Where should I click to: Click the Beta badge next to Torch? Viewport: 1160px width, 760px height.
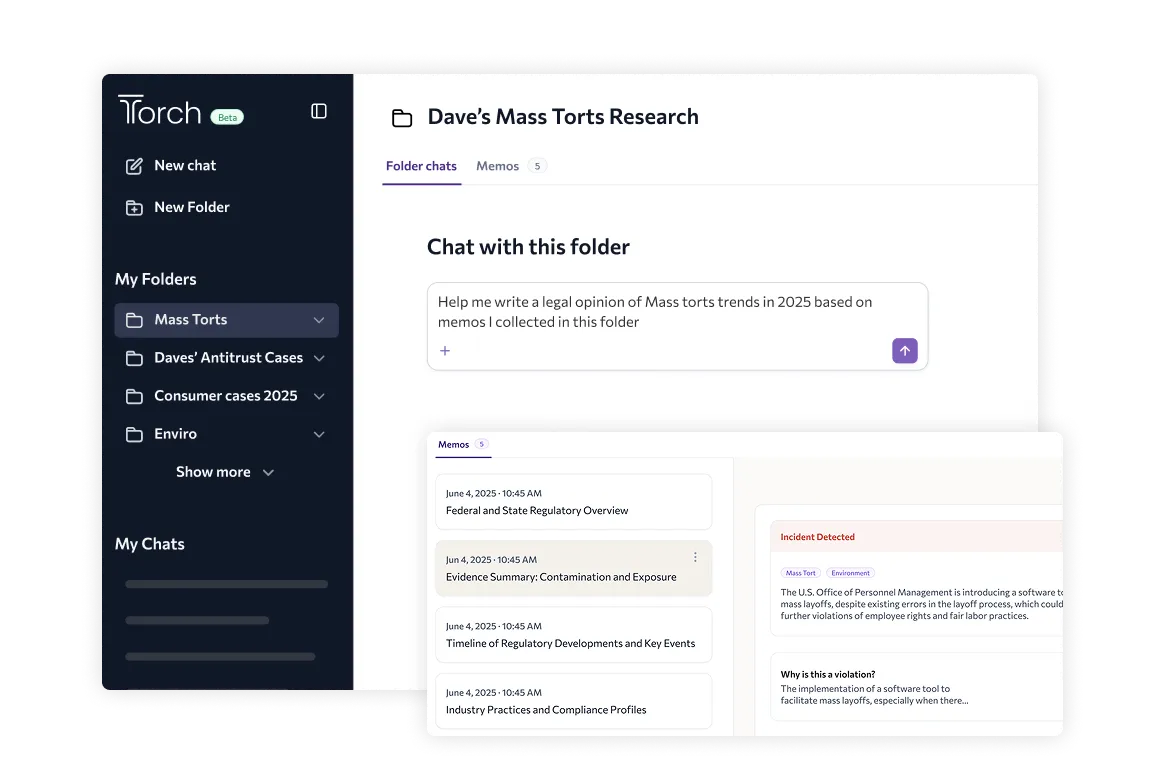227,117
